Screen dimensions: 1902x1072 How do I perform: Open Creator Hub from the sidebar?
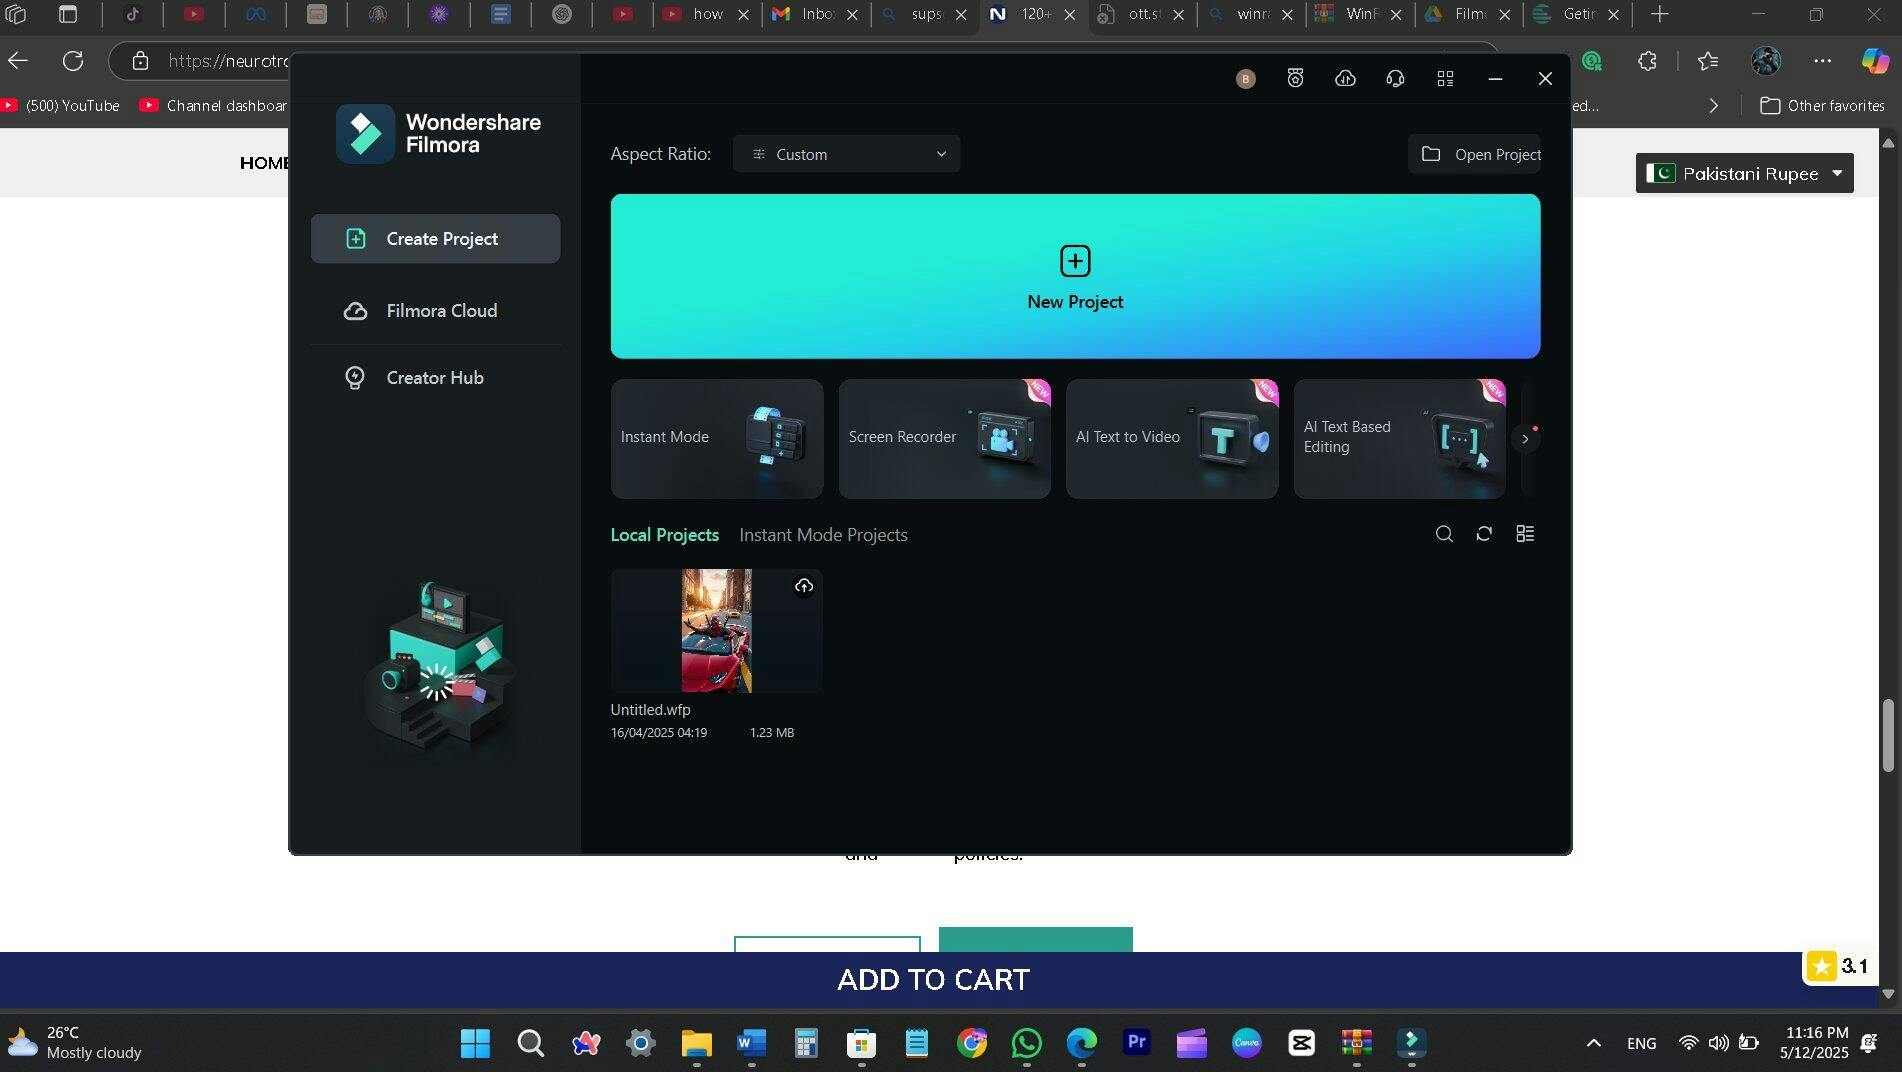point(435,378)
